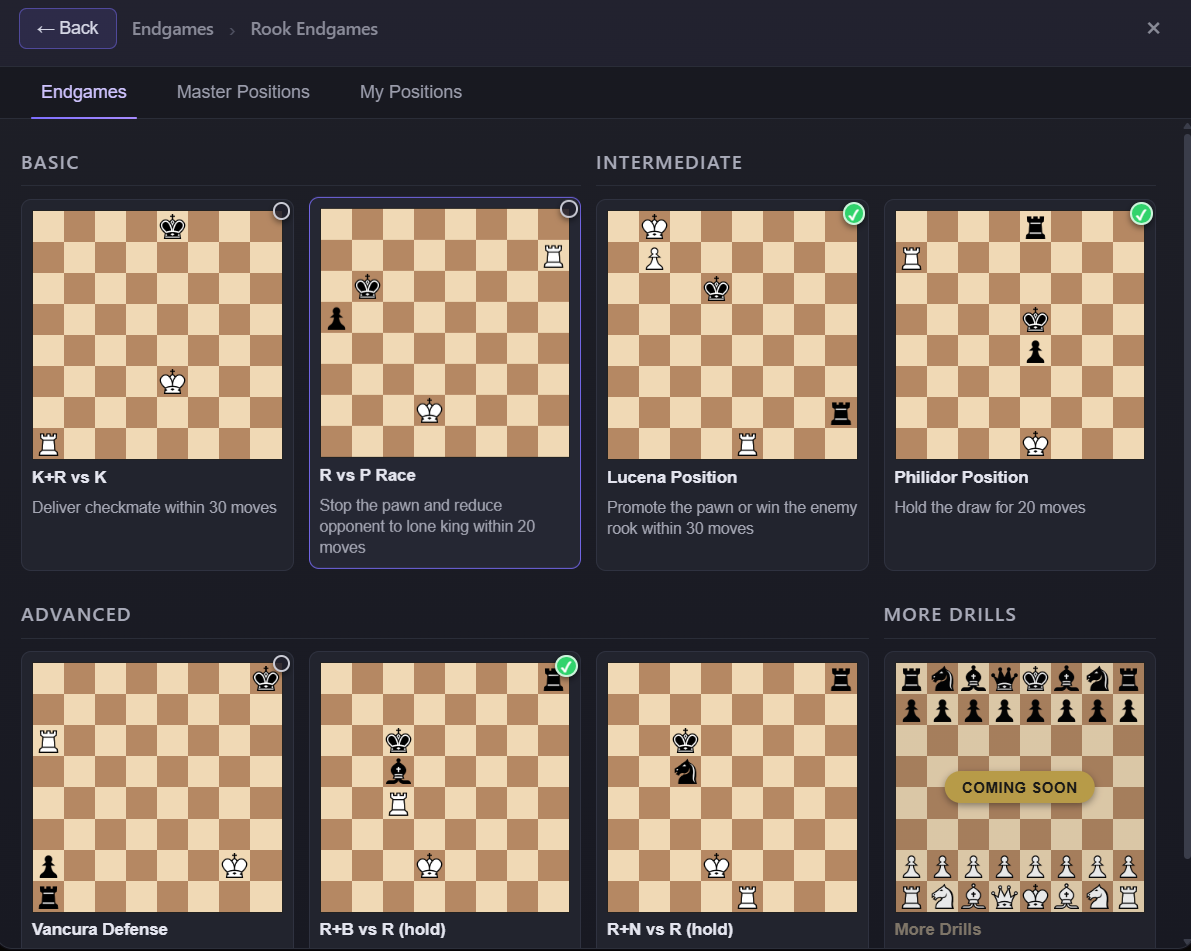Image resolution: width=1191 pixels, height=951 pixels.
Task: Select the Rook Endgames breadcrumb
Action: tap(314, 29)
